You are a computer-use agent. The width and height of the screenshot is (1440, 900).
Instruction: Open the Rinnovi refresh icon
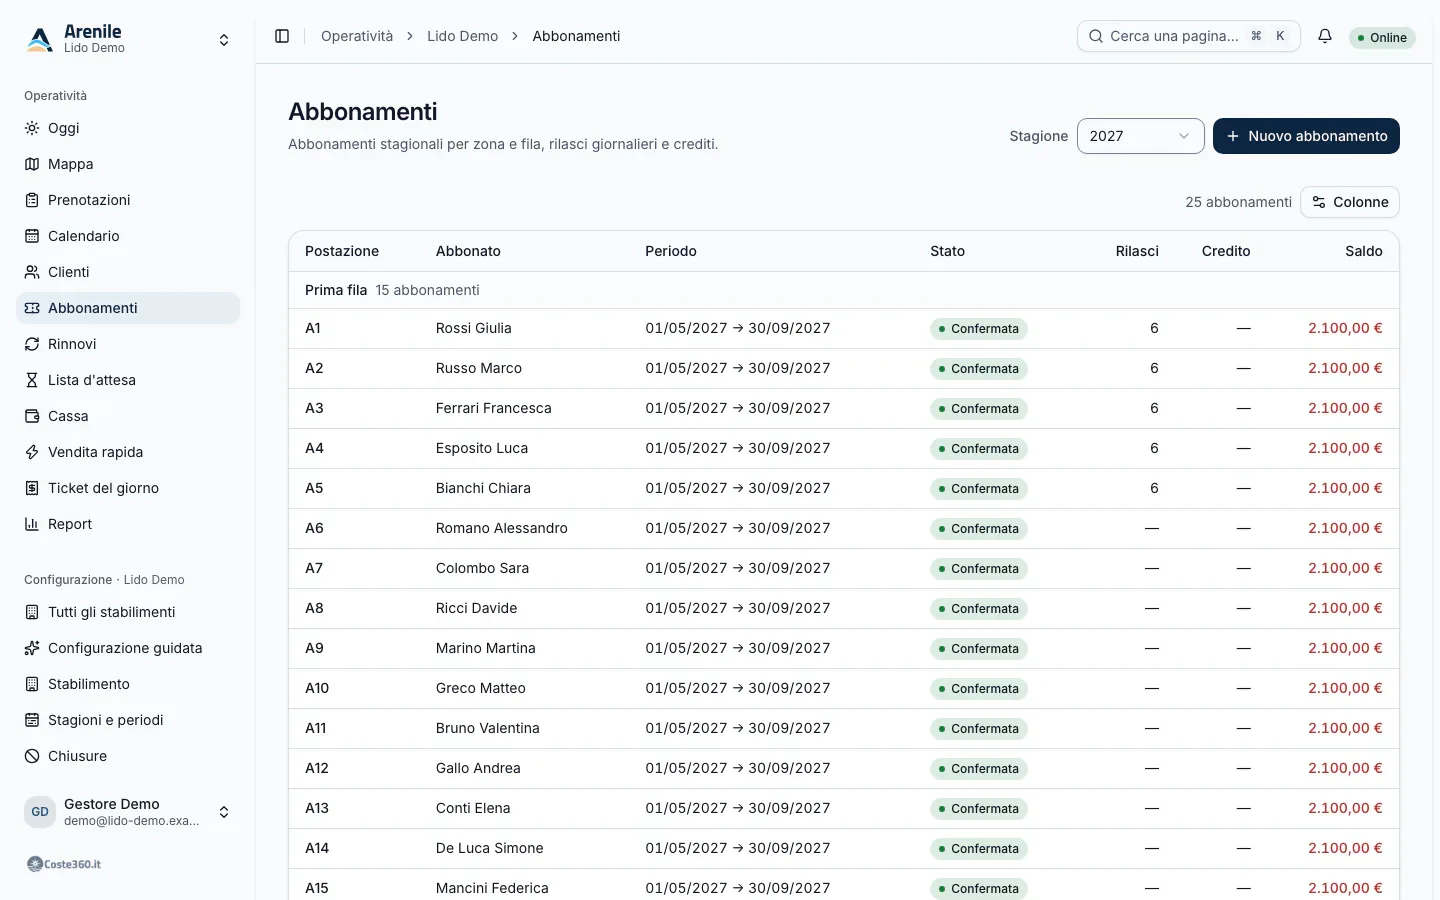click(x=32, y=344)
